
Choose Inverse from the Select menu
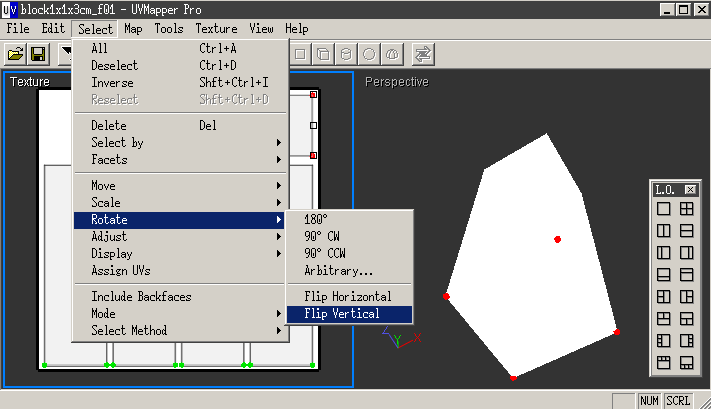[180, 83]
